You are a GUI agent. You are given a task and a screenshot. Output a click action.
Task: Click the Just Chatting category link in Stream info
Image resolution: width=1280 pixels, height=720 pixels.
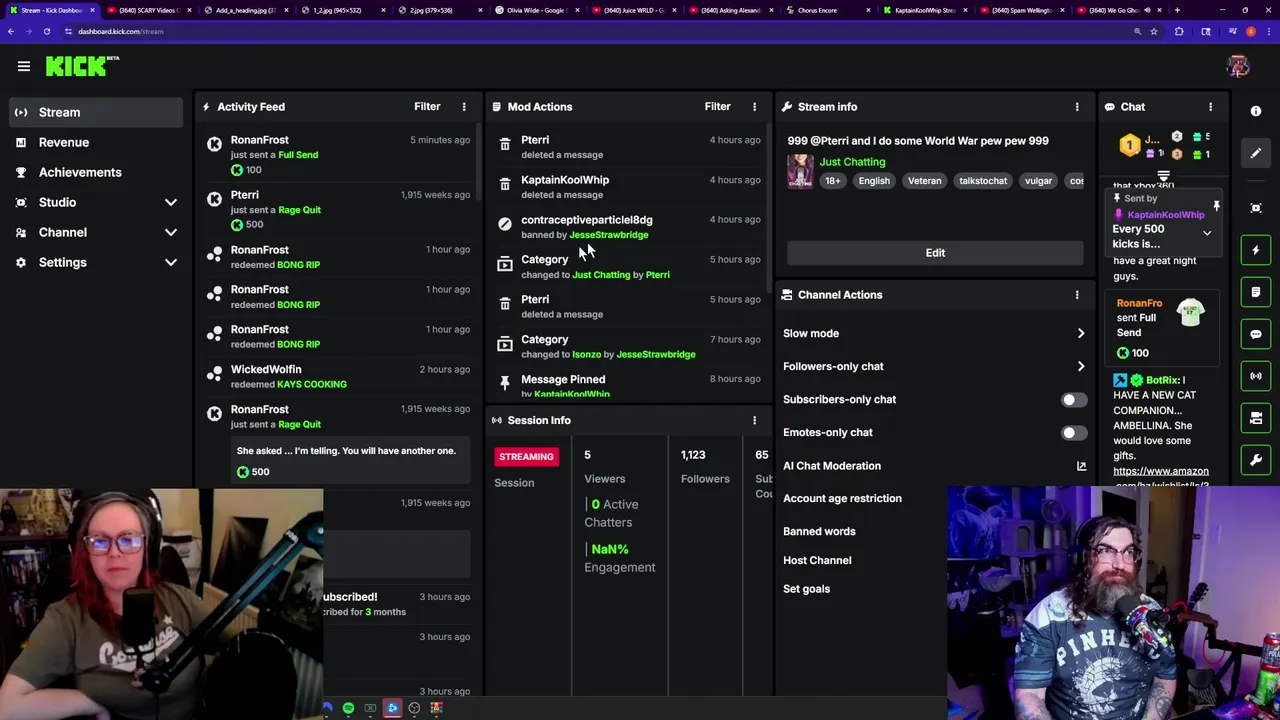852,162
